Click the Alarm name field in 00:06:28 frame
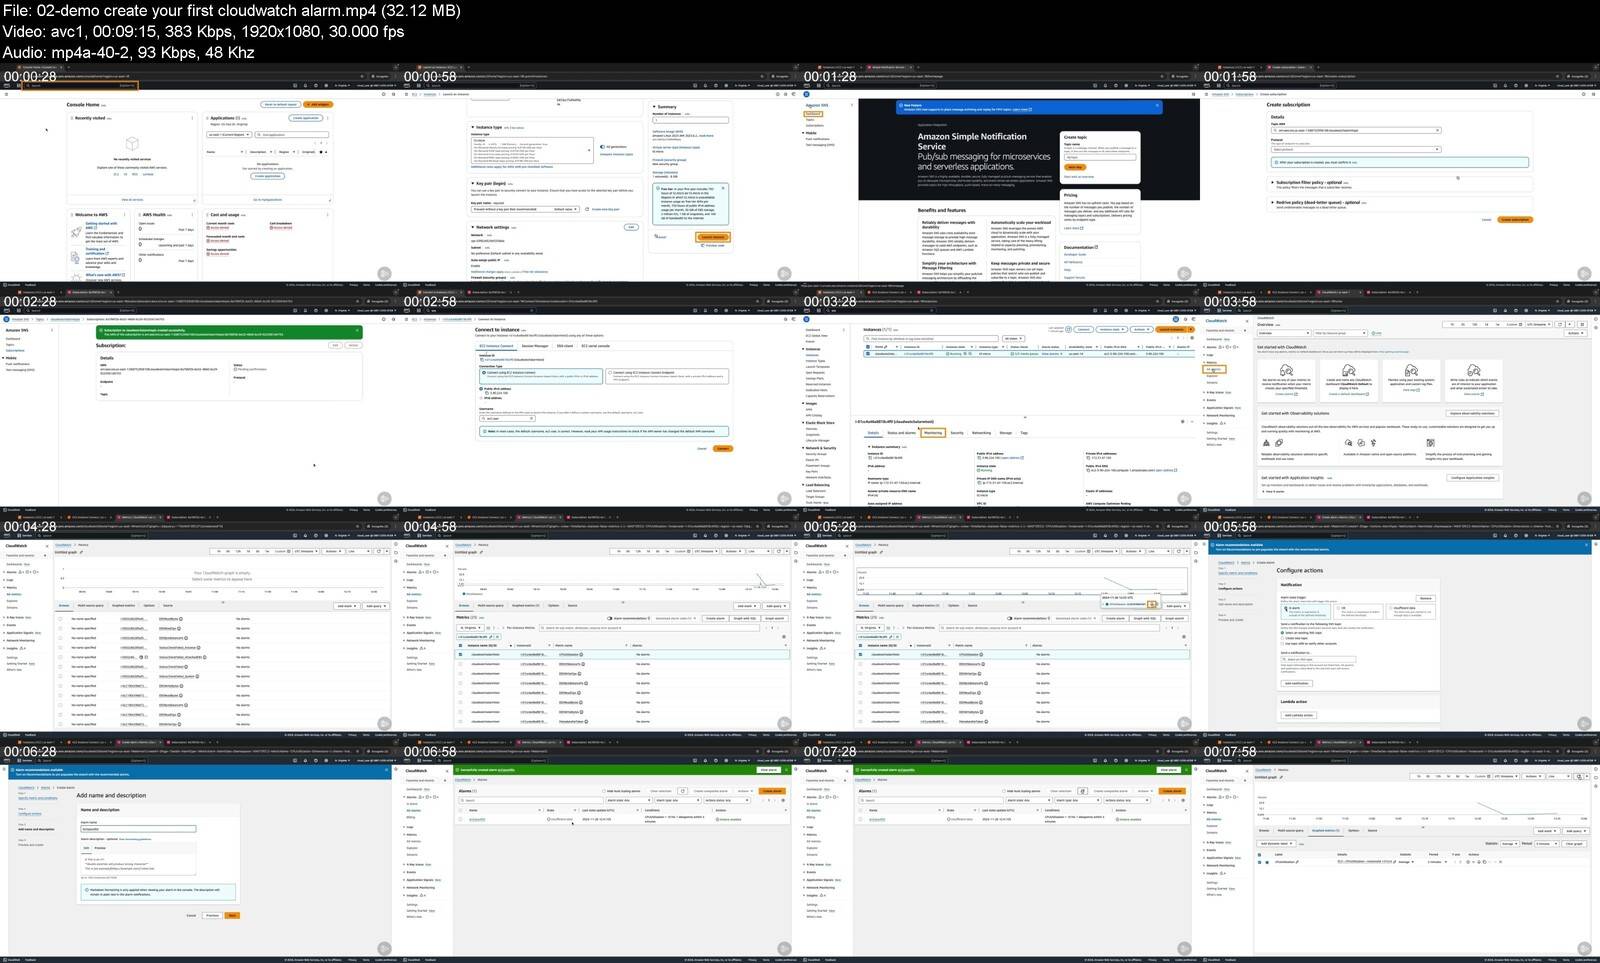 138,829
